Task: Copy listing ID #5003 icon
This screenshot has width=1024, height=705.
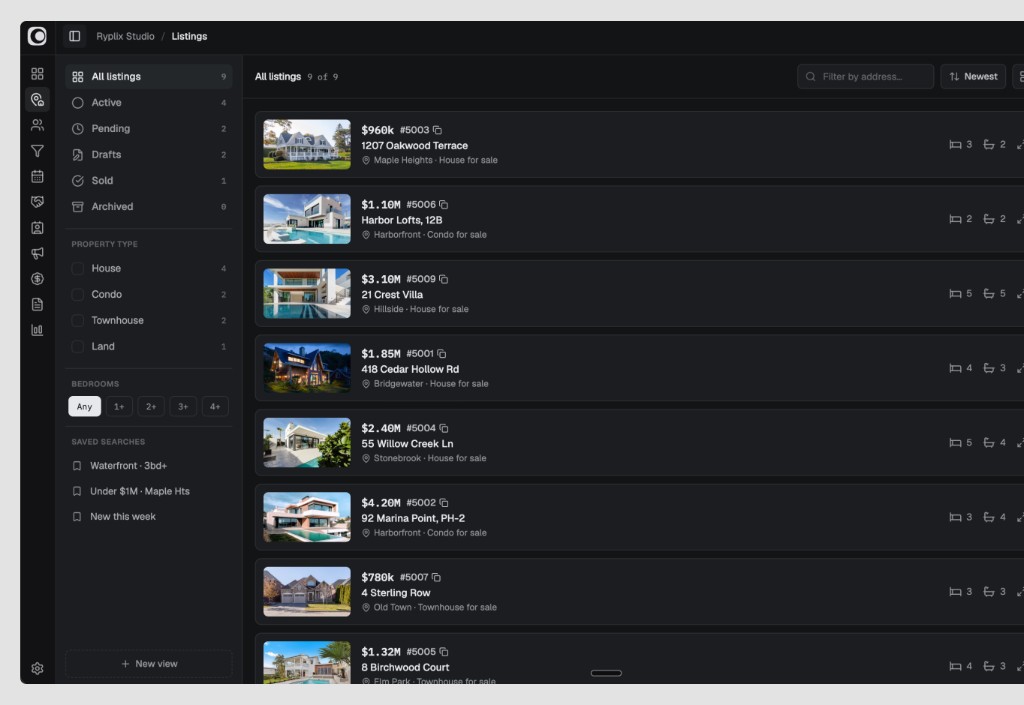Action: point(437,130)
